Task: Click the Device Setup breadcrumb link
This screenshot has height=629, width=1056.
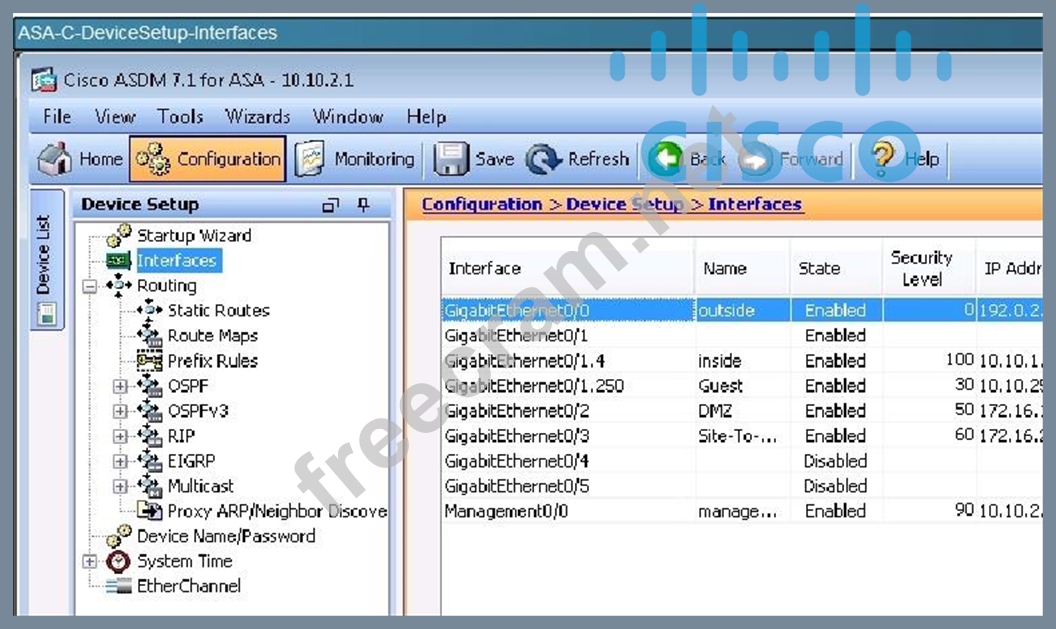Action: pyautogui.click(x=624, y=204)
